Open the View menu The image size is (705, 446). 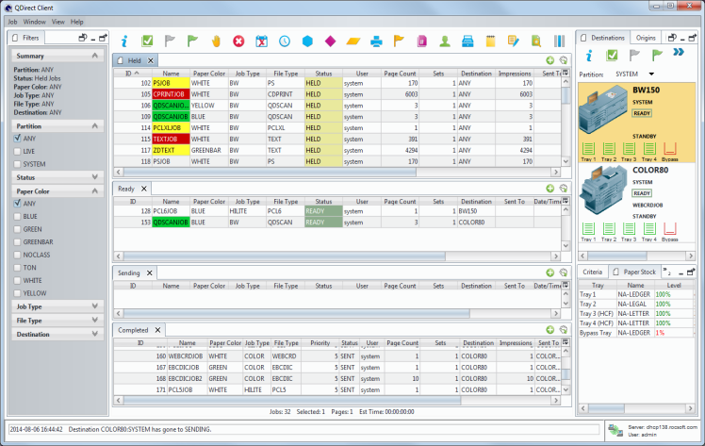point(58,22)
